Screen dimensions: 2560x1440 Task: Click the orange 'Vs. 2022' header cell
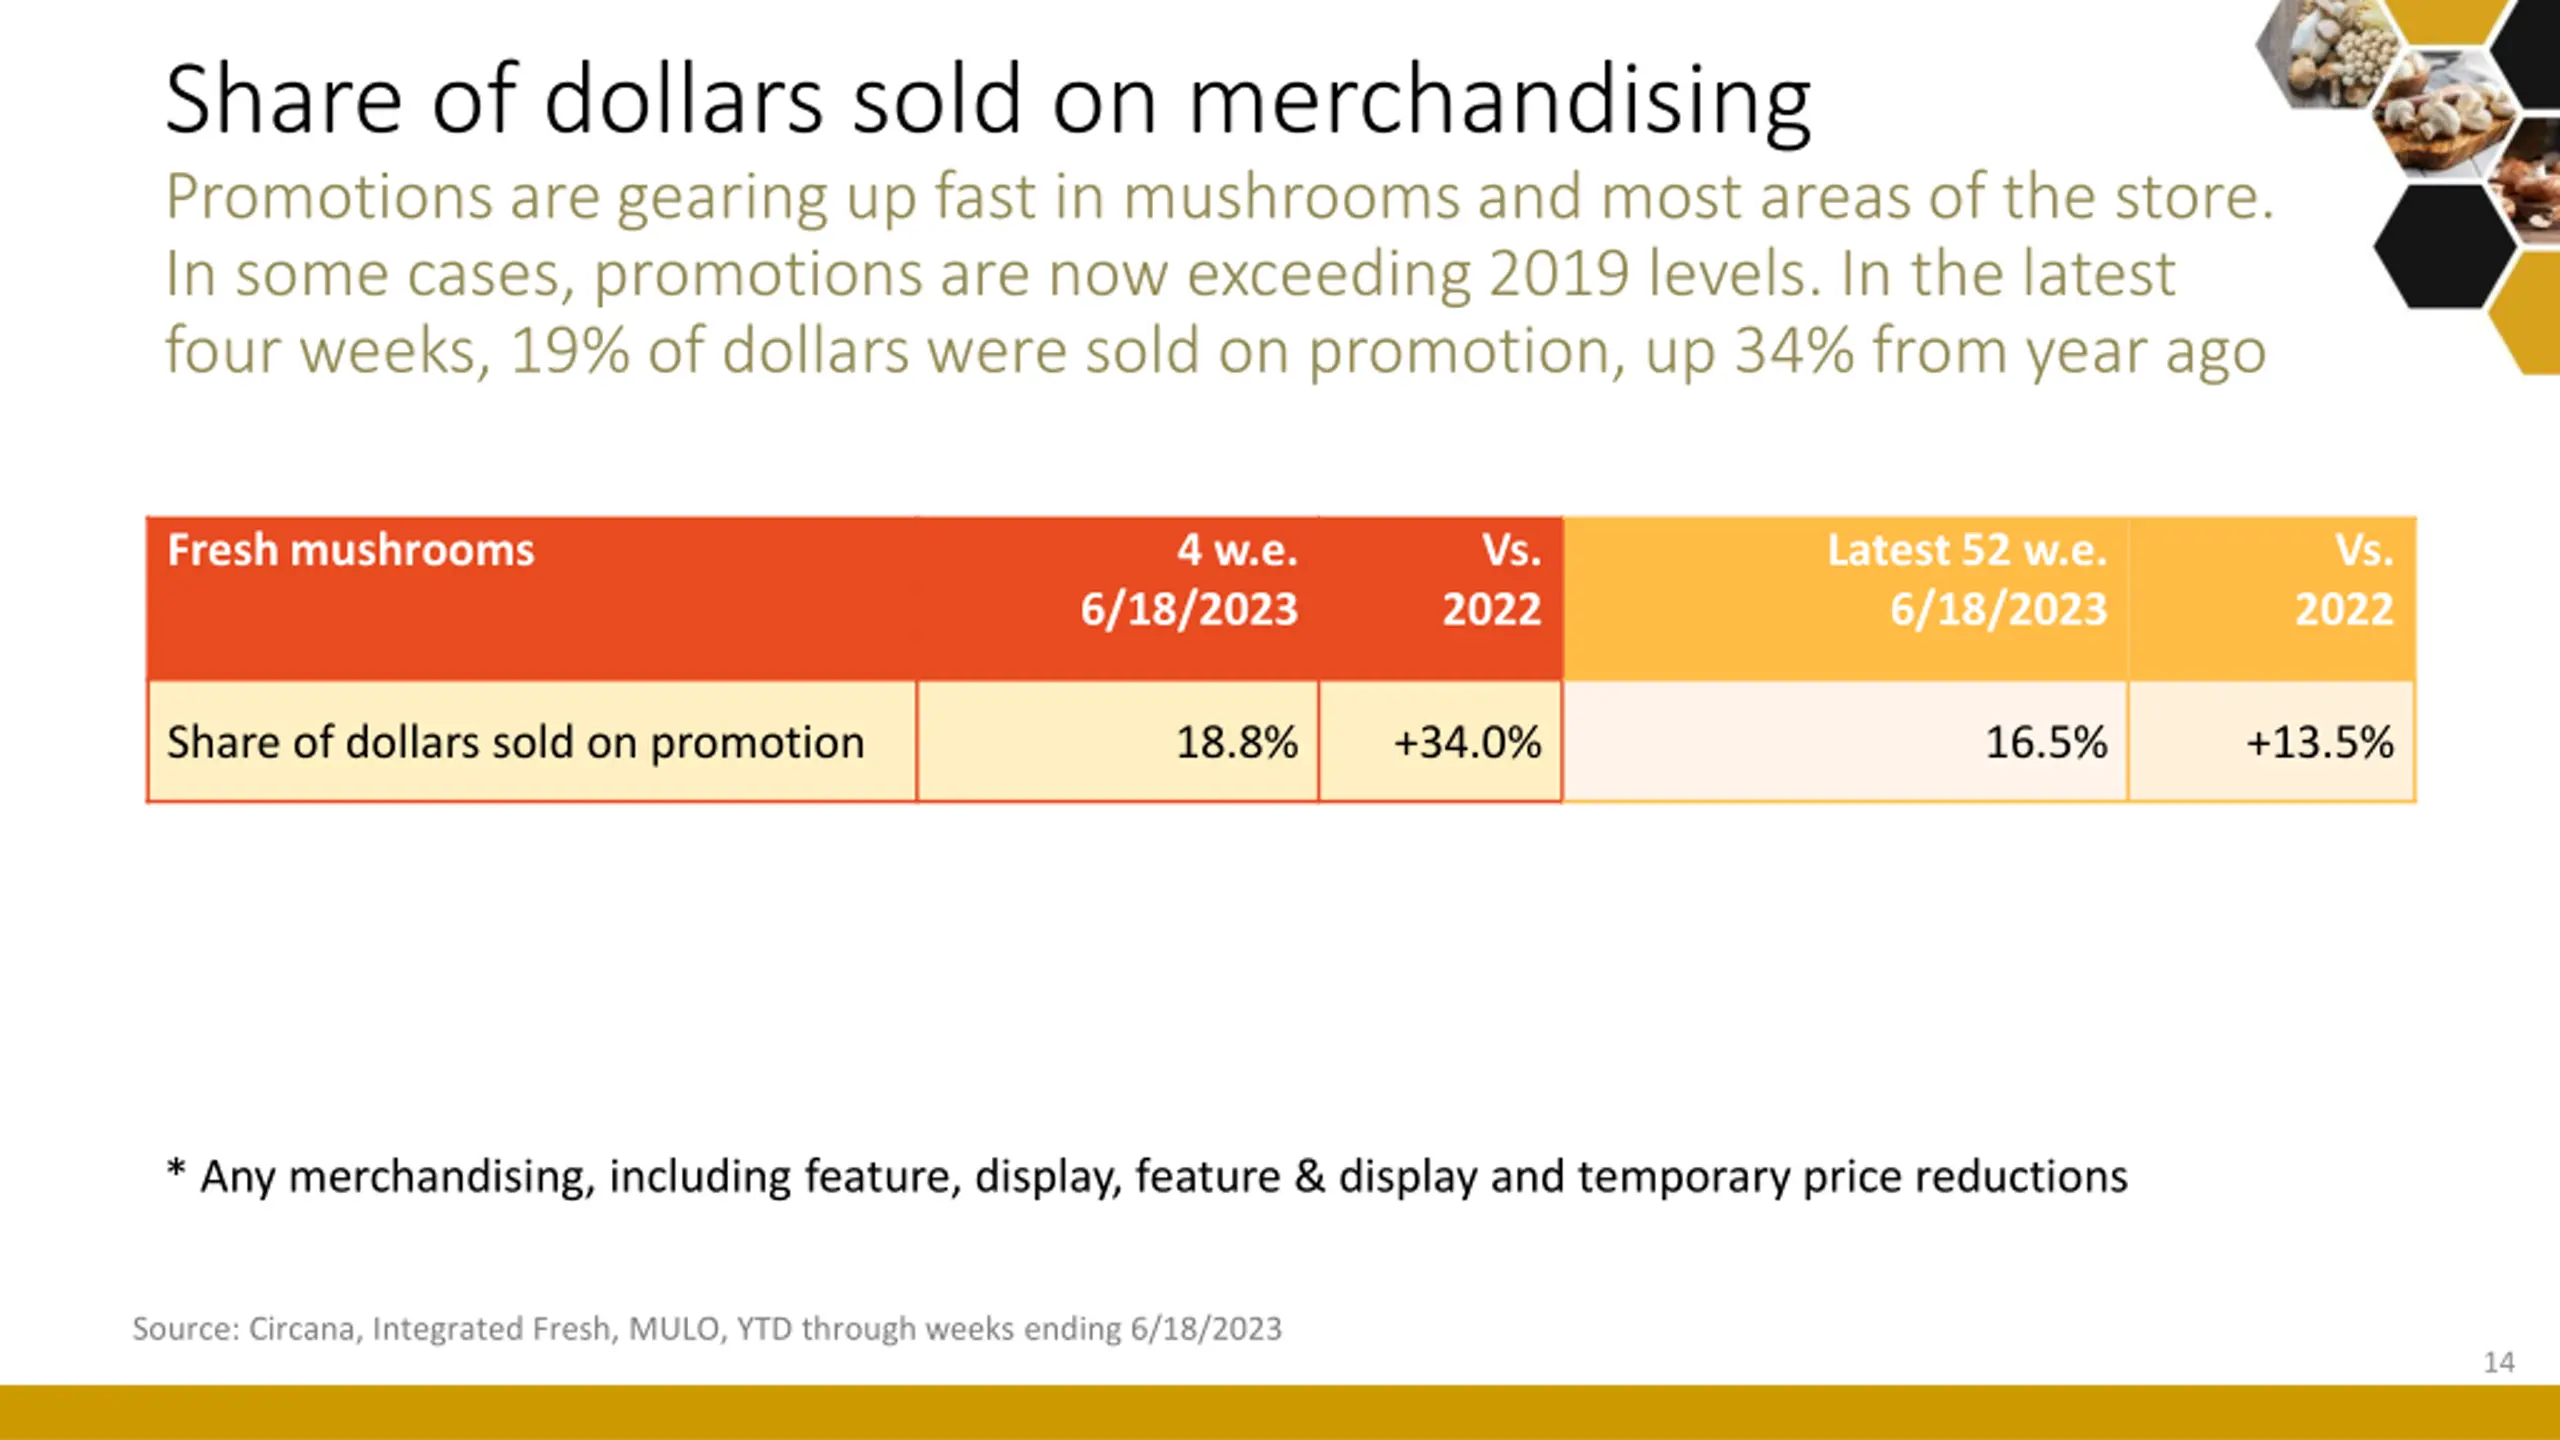2272,598
